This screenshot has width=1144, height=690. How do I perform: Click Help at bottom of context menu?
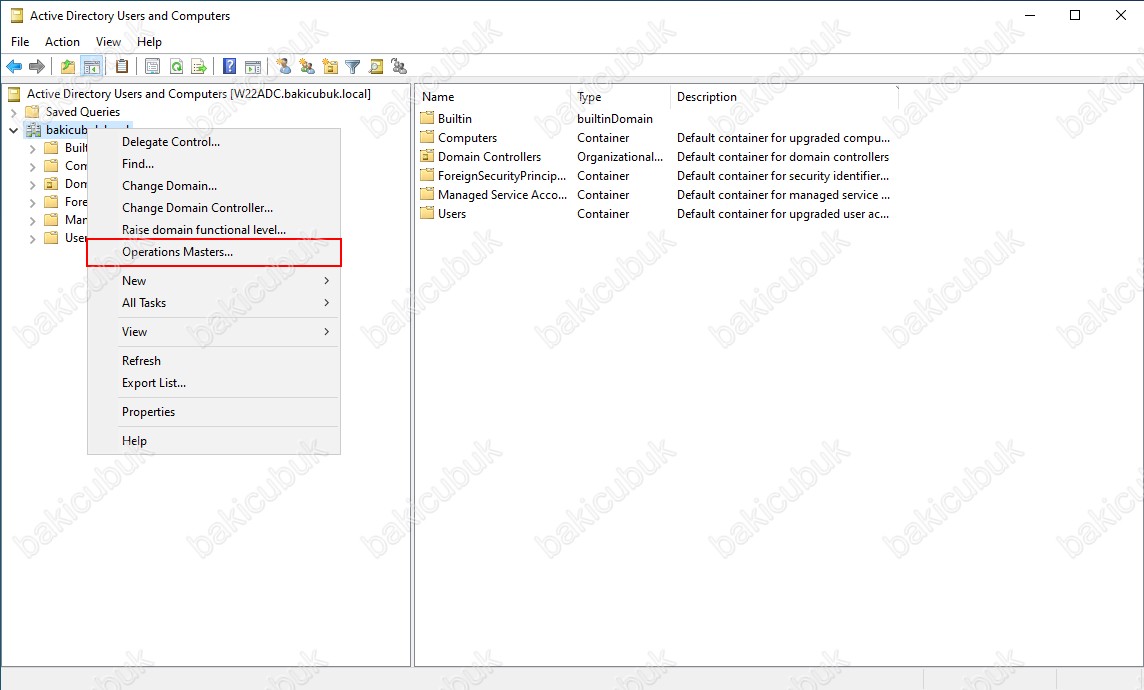tap(214, 441)
